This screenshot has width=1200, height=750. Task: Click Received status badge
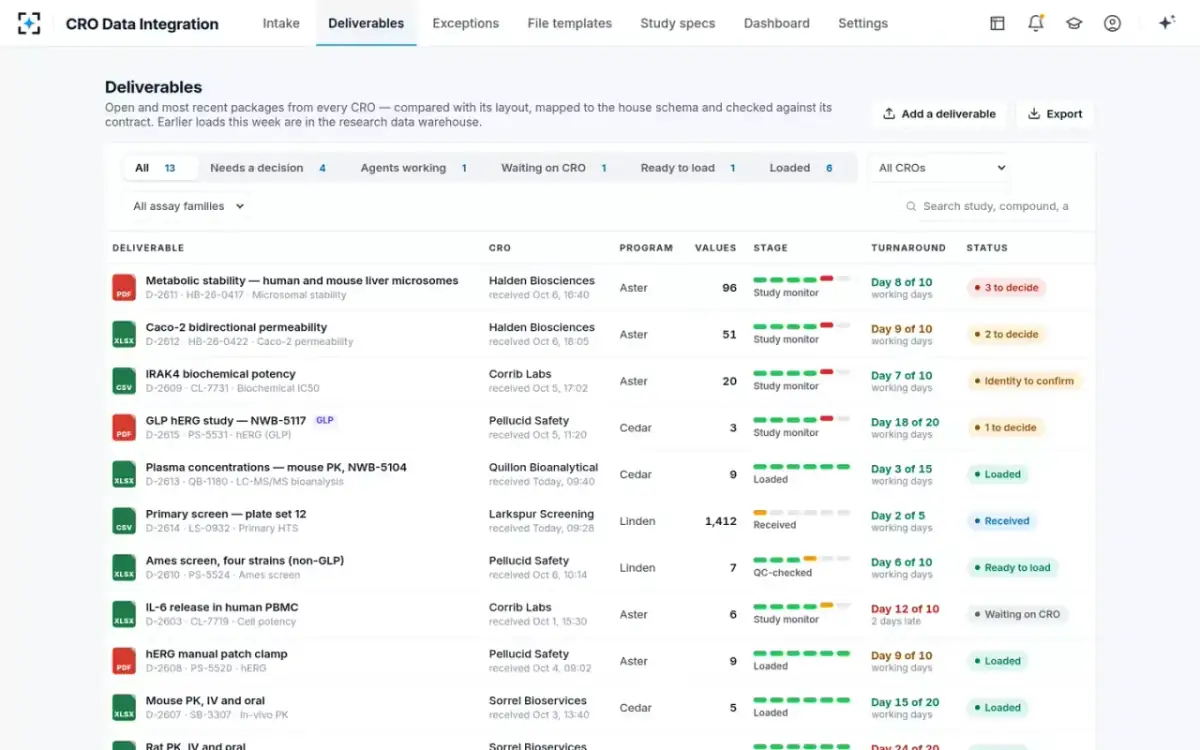1001,521
